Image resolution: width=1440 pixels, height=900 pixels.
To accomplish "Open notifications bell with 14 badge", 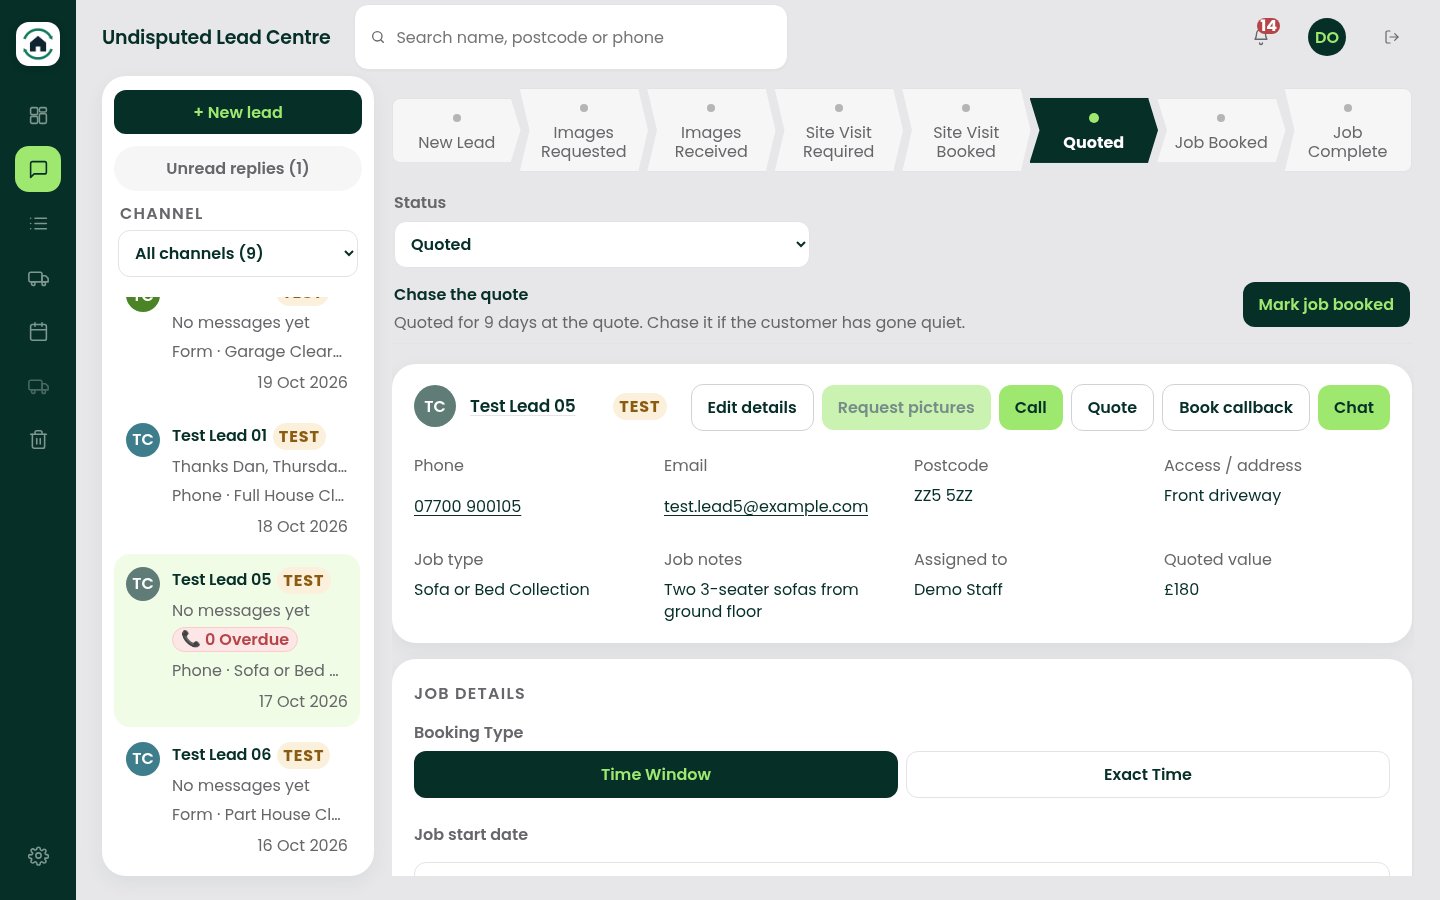I will (x=1262, y=36).
